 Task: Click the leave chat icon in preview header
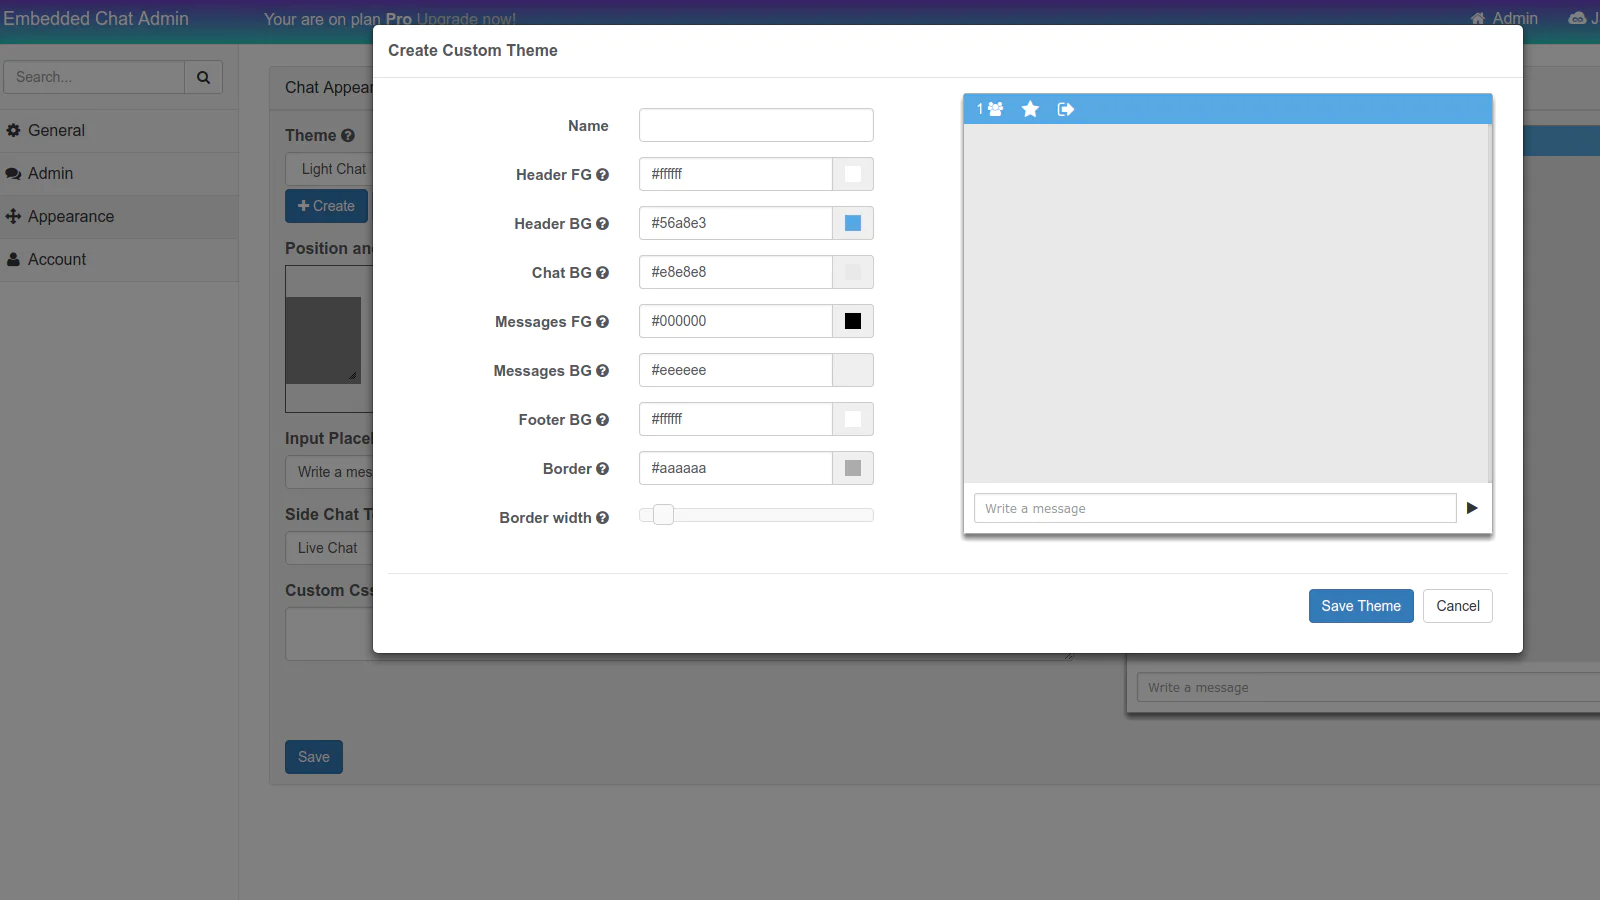click(x=1065, y=110)
